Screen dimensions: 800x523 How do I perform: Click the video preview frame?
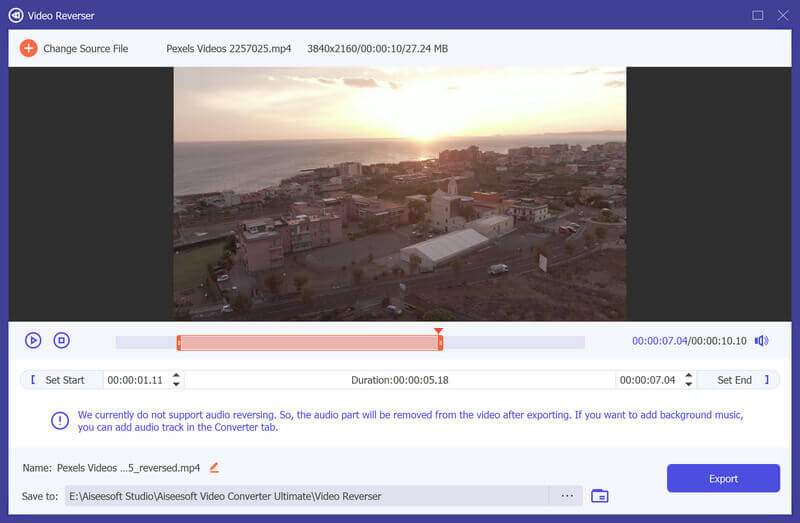point(400,194)
